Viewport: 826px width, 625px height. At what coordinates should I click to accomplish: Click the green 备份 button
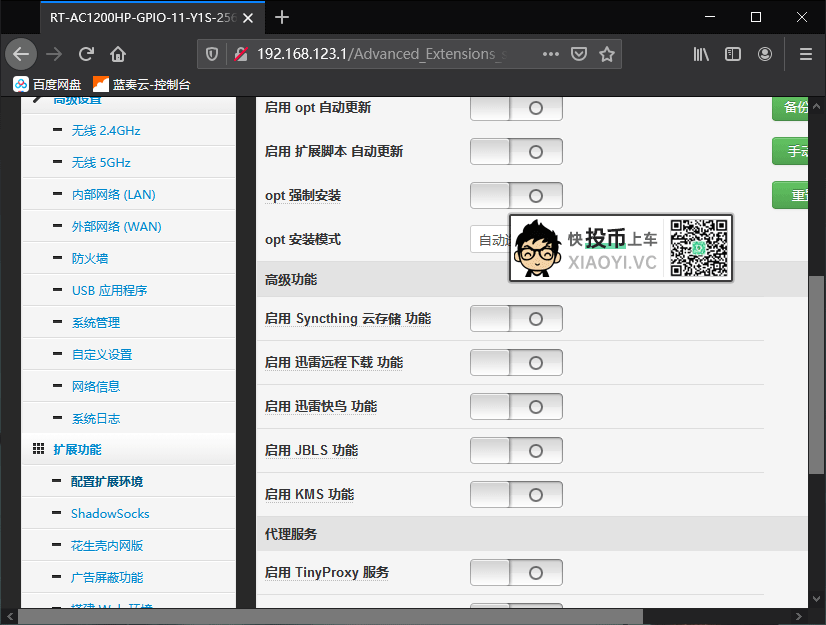(790, 108)
